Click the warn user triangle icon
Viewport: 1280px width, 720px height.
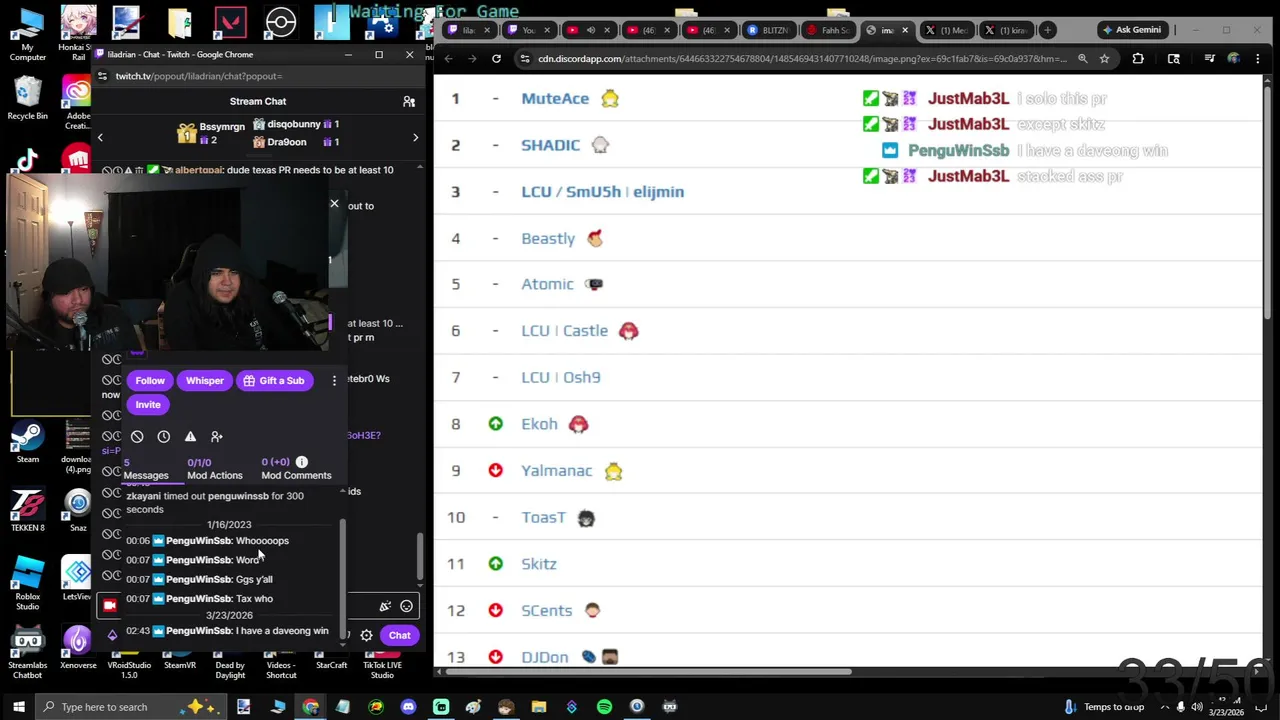click(x=190, y=437)
